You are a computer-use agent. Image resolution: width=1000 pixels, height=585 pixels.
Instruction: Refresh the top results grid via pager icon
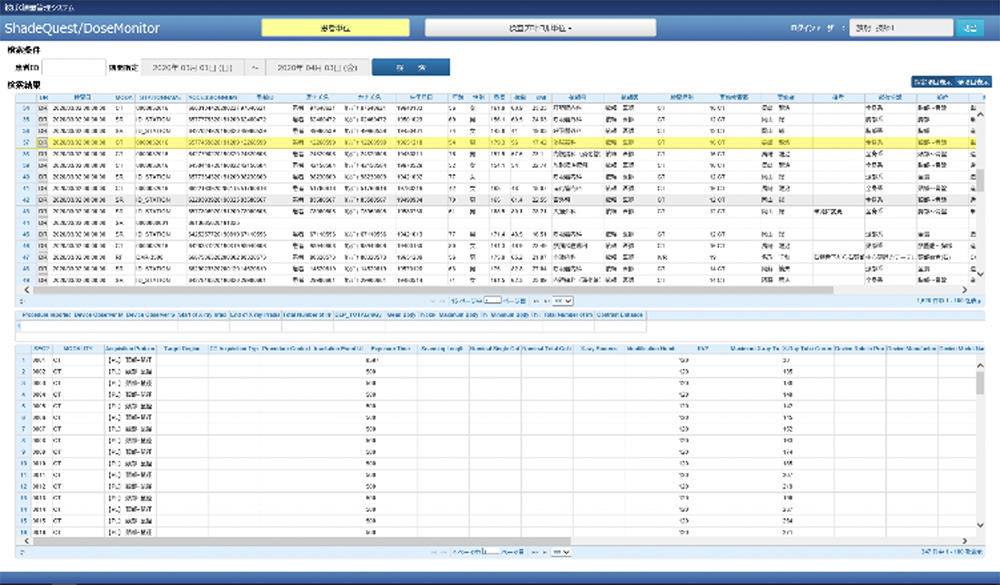tap(22, 301)
